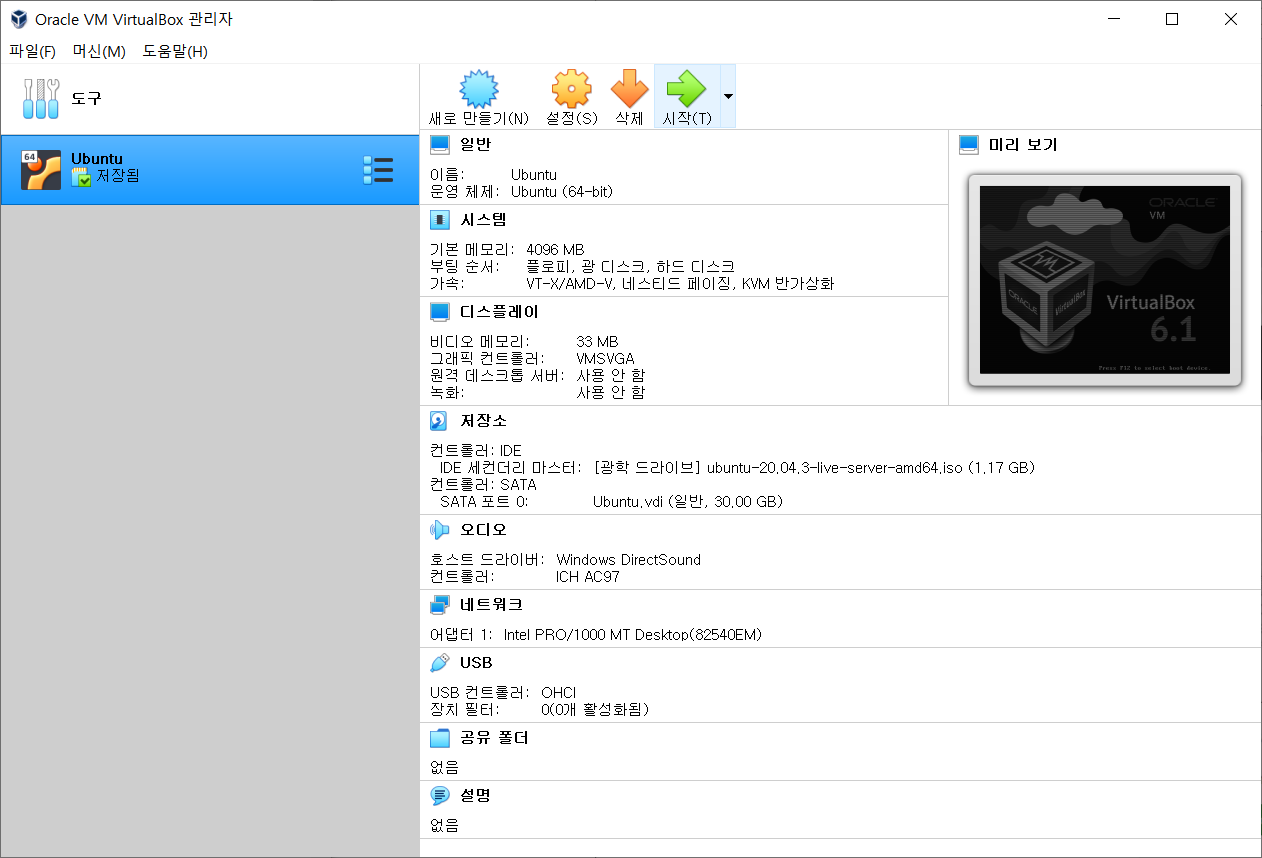The image size is (1262, 858).
Task: Select the Ubuntu virtual machine icon
Action: tap(41, 170)
